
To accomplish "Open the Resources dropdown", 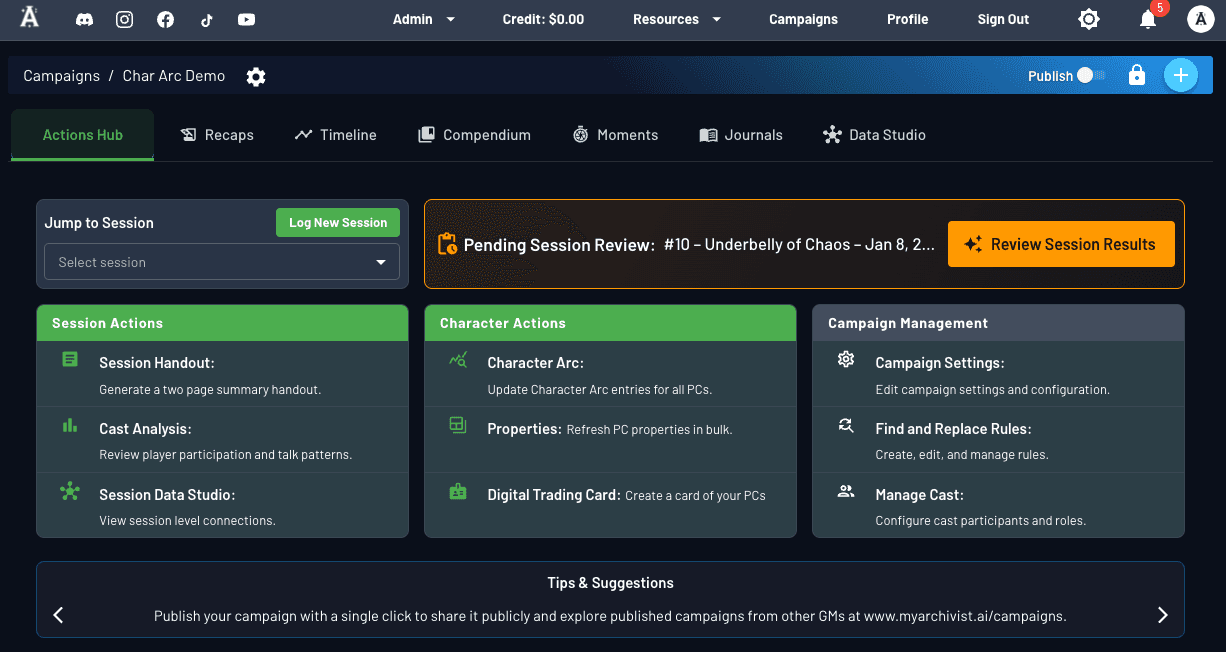I will [x=676, y=19].
